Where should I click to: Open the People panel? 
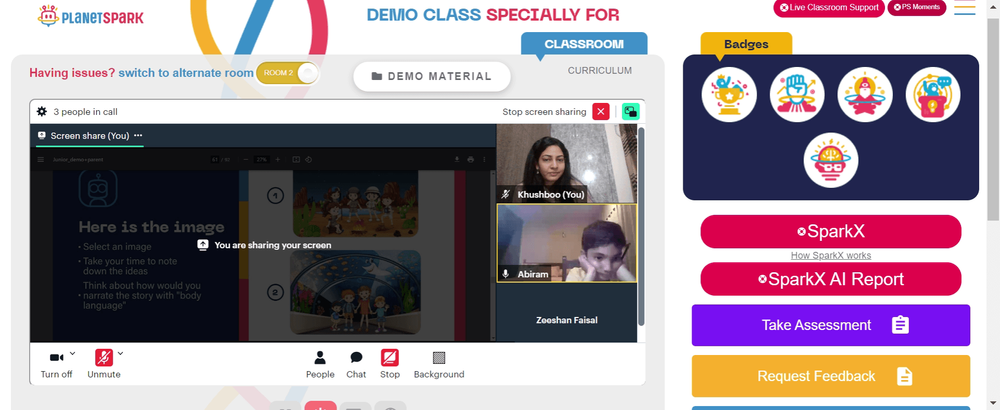(x=320, y=365)
